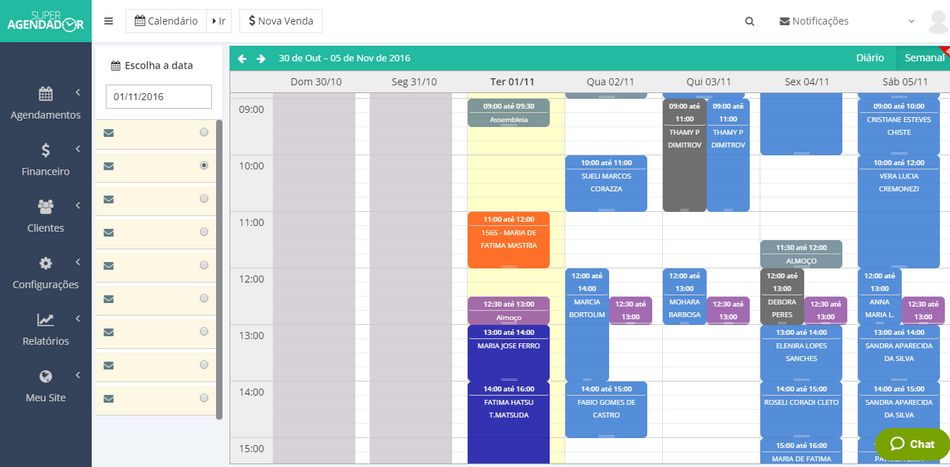
Task: Select radio button in fifth professional row
Action: tap(204, 265)
